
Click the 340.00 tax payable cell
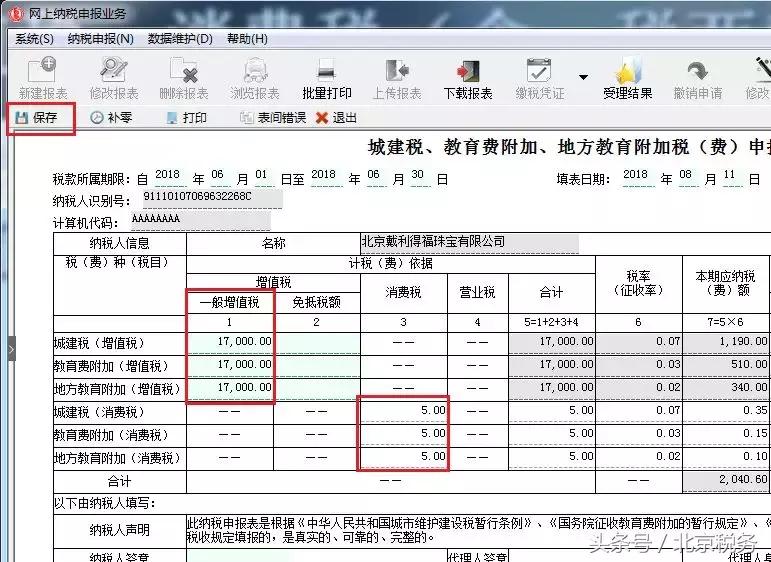point(726,389)
